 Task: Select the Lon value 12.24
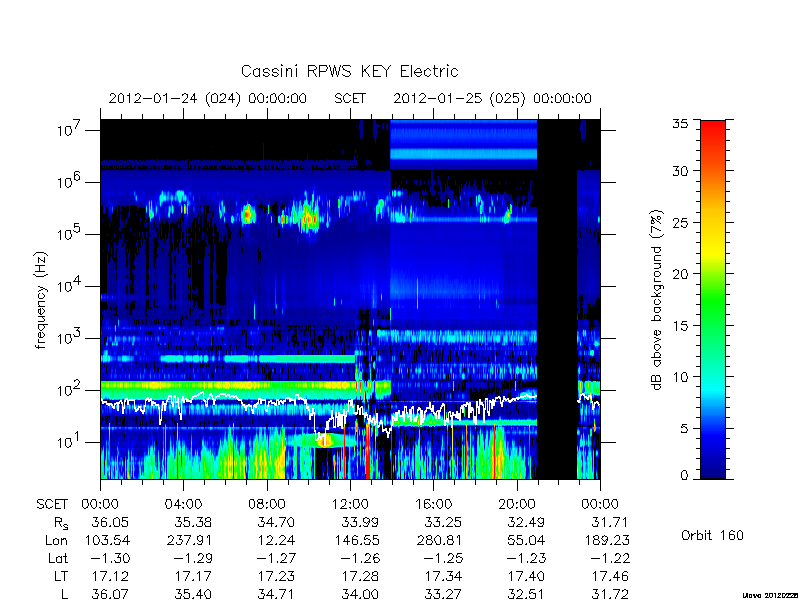(x=277, y=540)
